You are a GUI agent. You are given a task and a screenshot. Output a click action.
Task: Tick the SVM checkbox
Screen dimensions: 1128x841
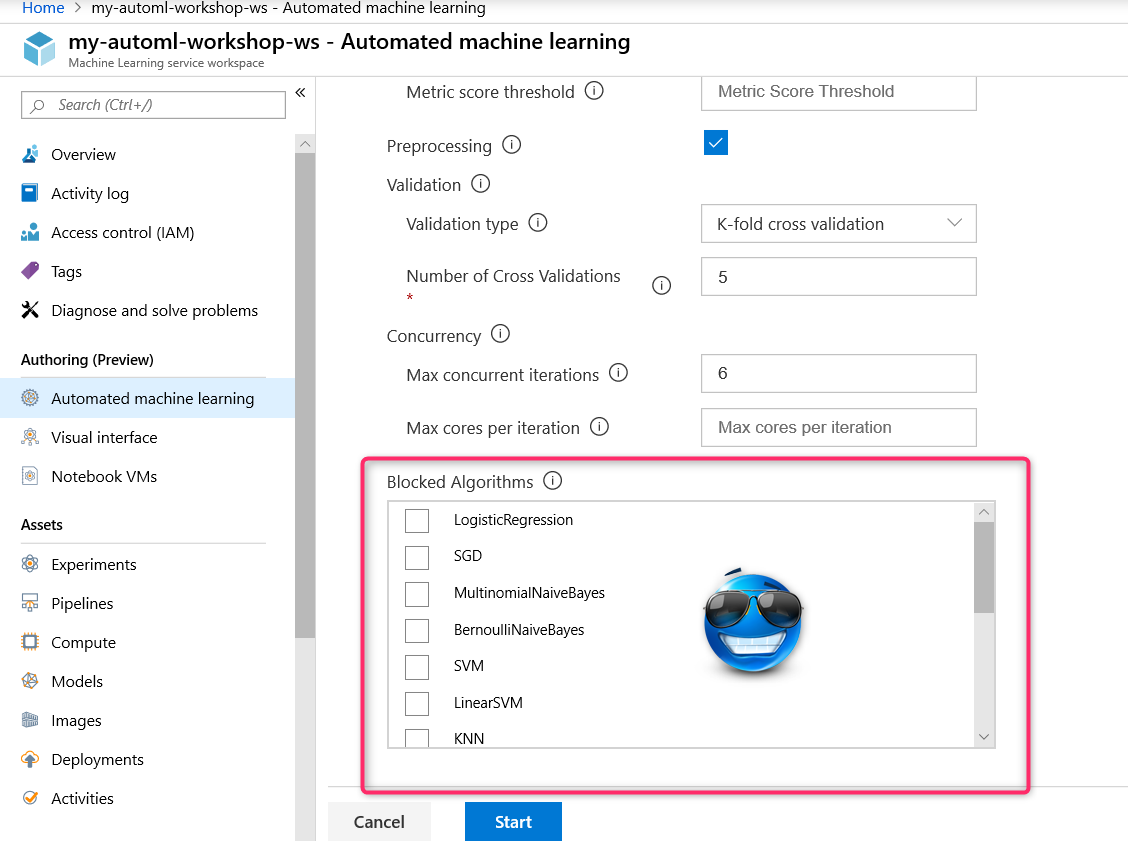[x=417, y=667]
